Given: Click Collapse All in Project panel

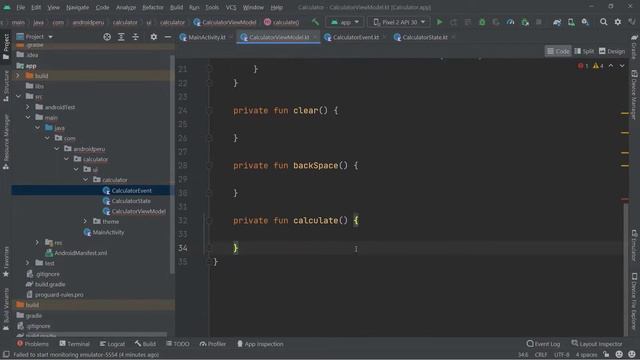Looking at the screenshot, I should 136,37.
